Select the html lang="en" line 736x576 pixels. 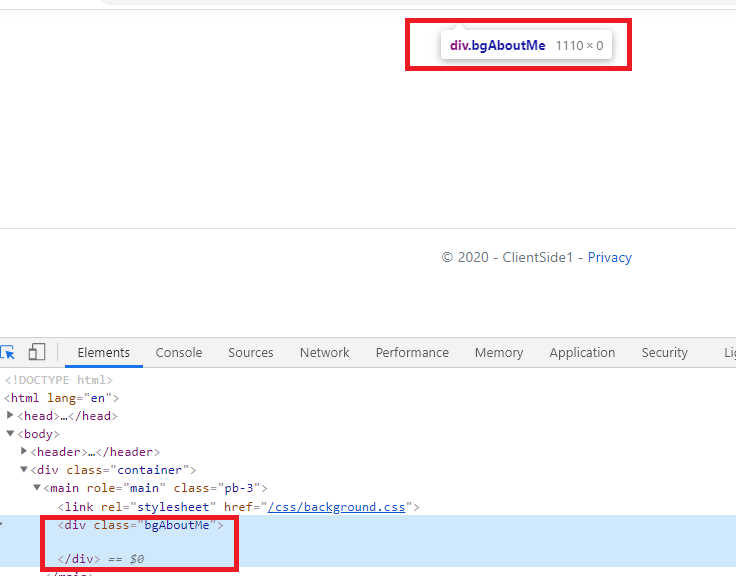61,398
